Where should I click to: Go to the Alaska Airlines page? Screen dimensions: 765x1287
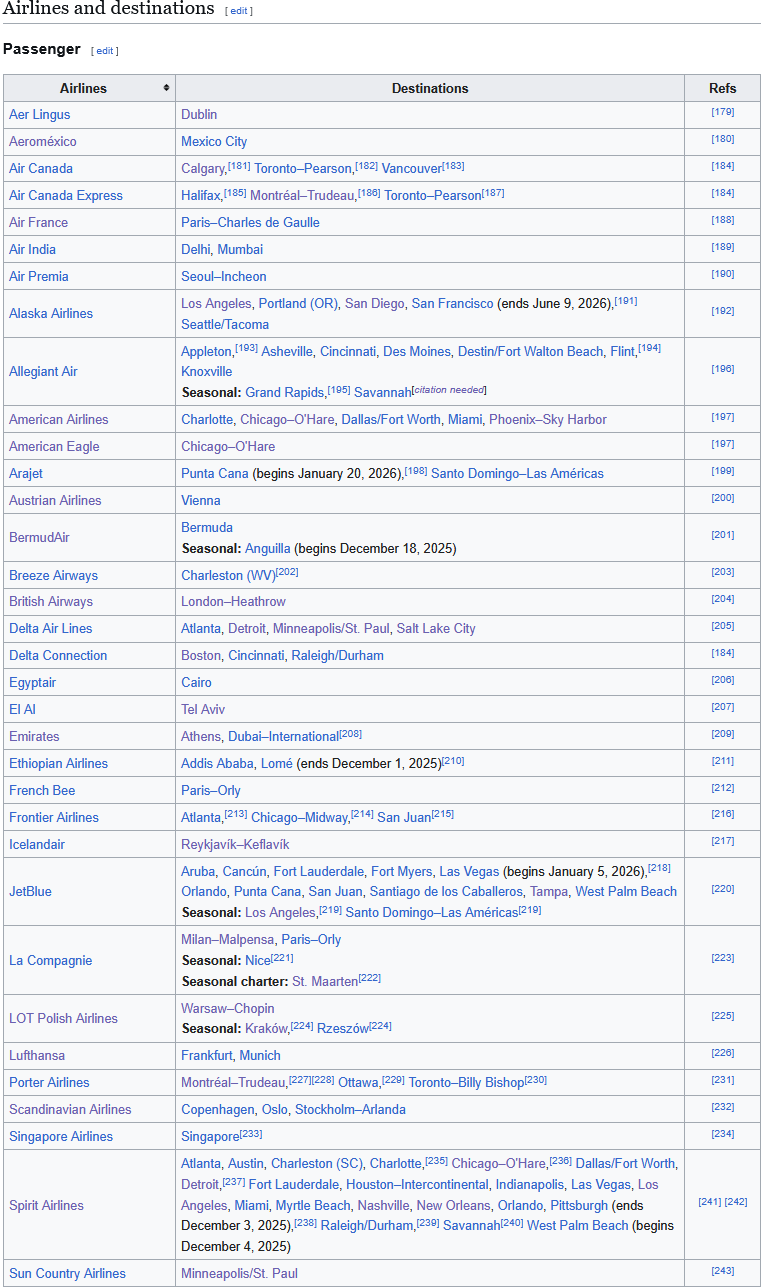[x=51, y=314]
